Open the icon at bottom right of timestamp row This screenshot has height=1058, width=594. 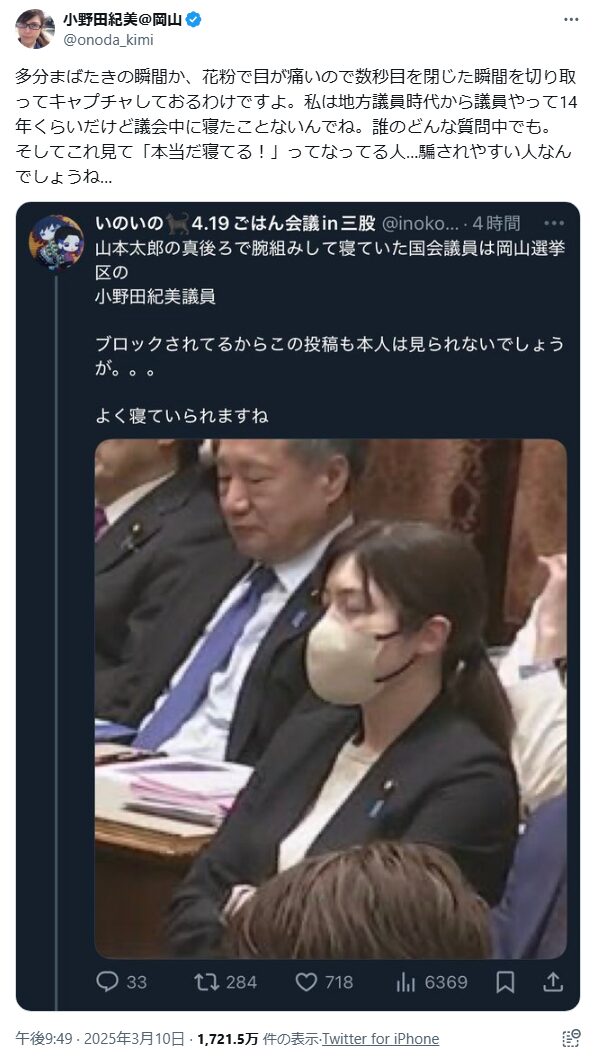(x=571, y=1038)
